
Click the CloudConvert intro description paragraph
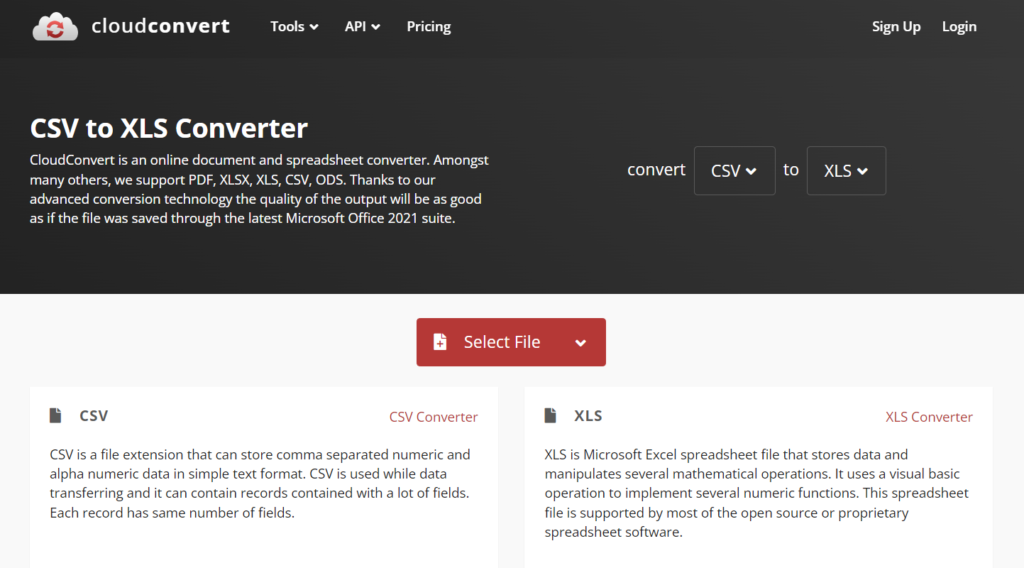point(259,189)
